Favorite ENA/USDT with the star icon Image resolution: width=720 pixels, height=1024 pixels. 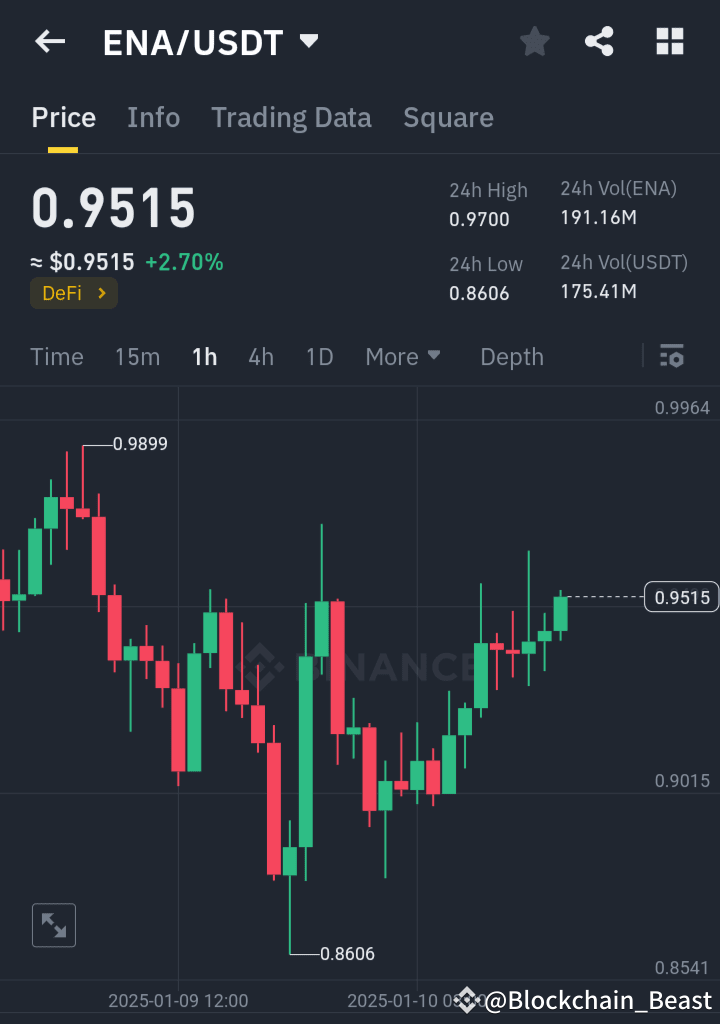click(534, 41)
